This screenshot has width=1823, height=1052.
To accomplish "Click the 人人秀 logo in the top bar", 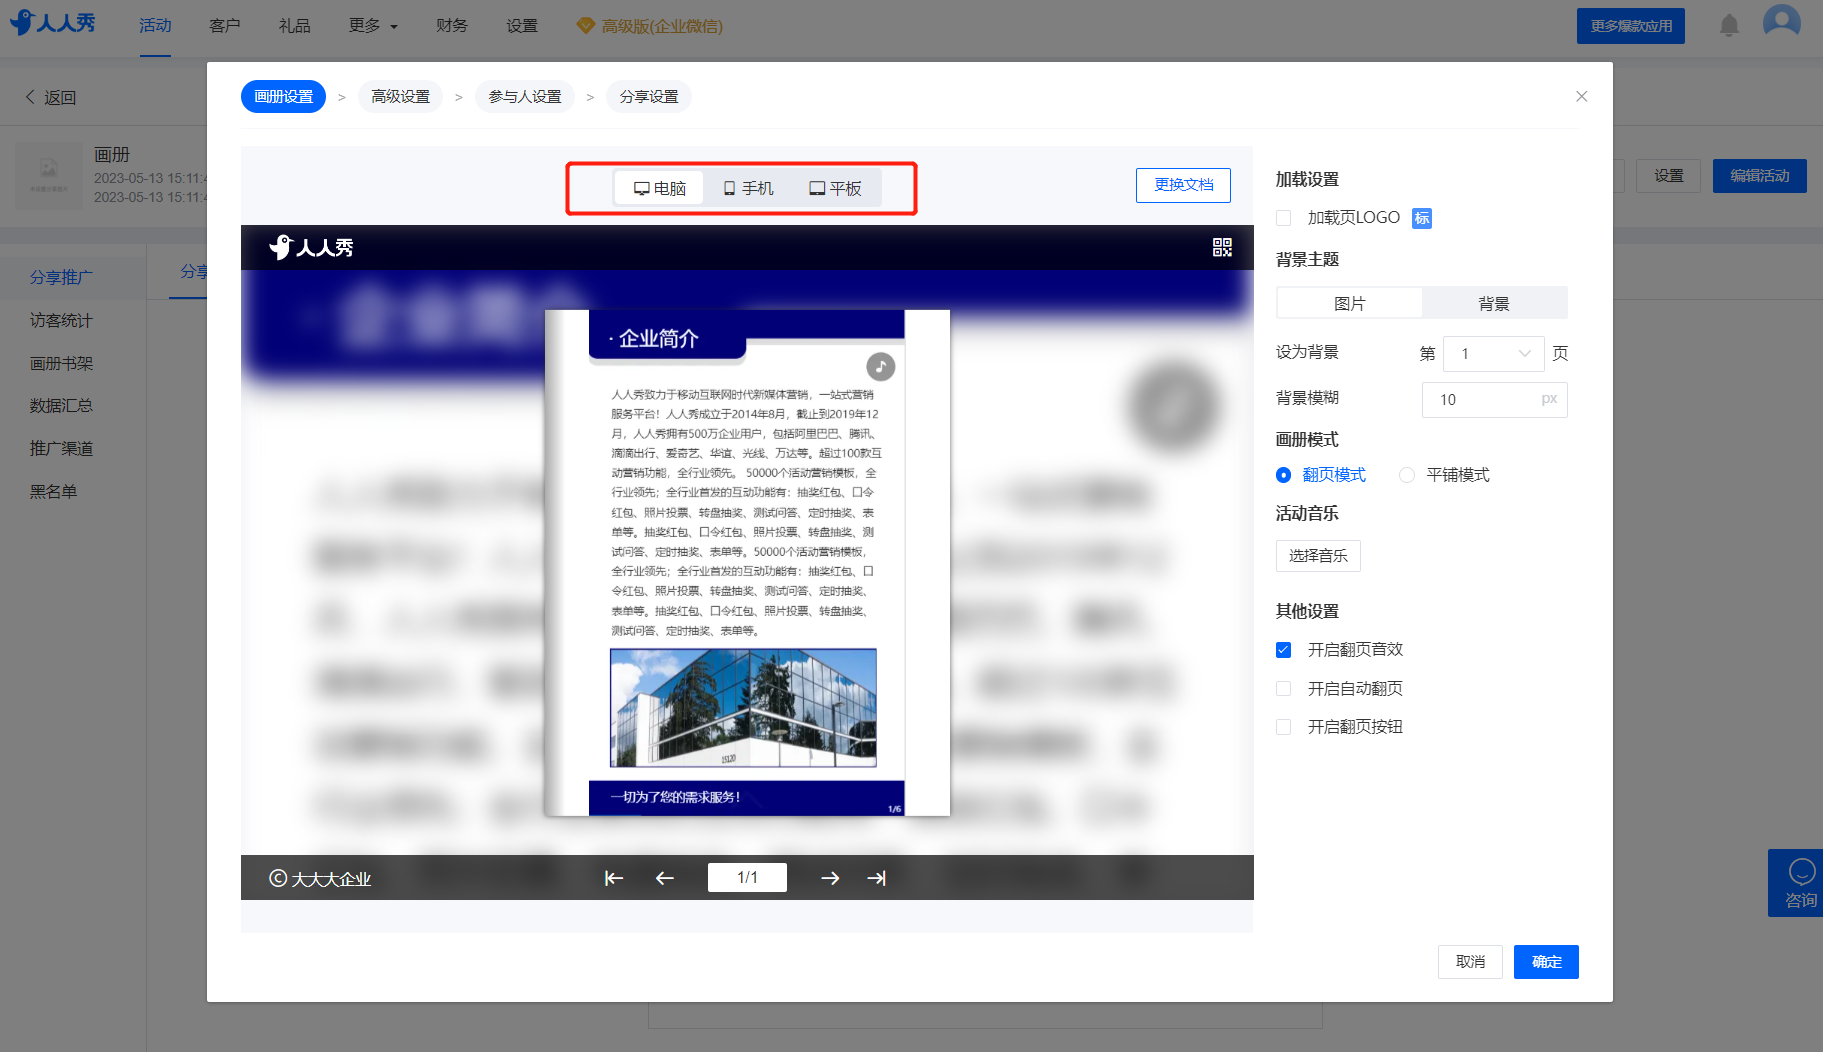I will click(52, 22).
